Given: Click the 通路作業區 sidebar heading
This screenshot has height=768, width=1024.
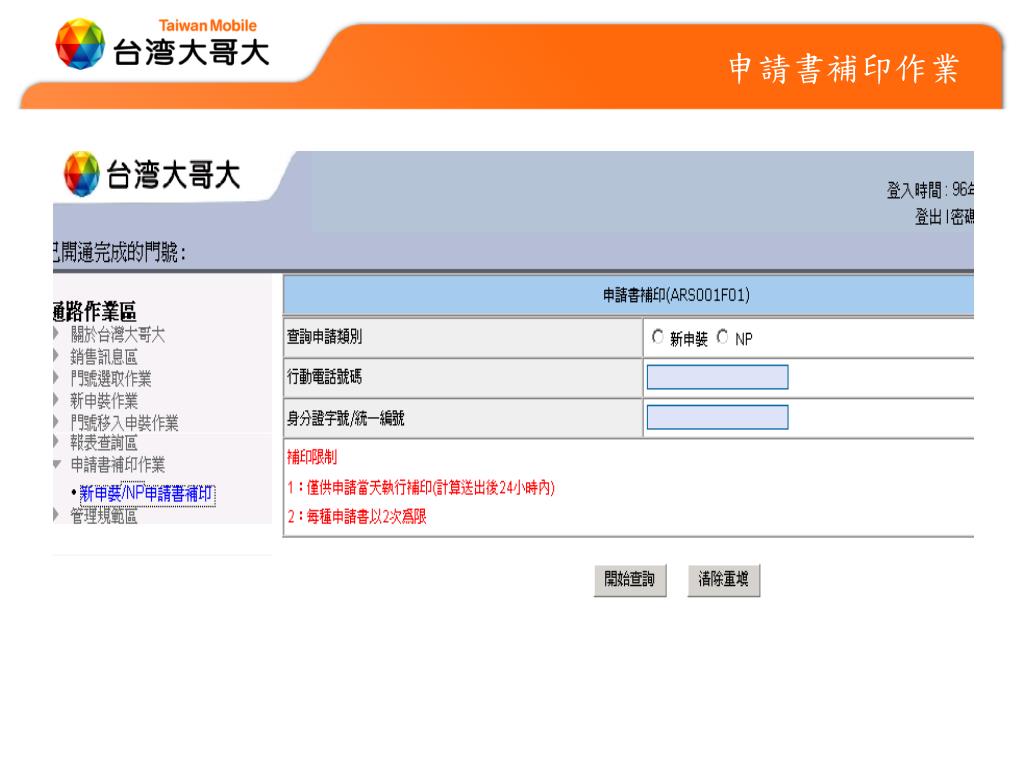Looking at the screenshot, I should tap(95, 311).
